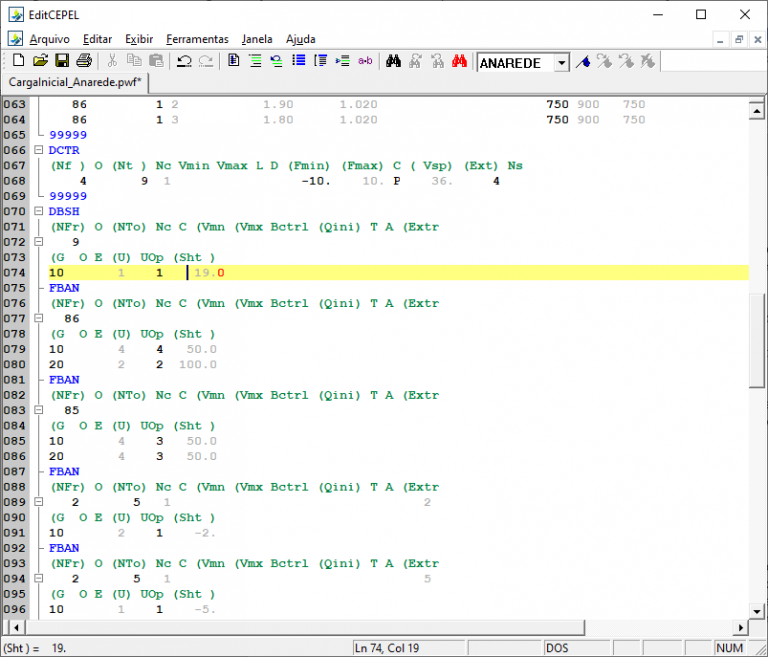Collapse the DCTR block at line 066
The image size is (768, 657).
coord(40,150)
